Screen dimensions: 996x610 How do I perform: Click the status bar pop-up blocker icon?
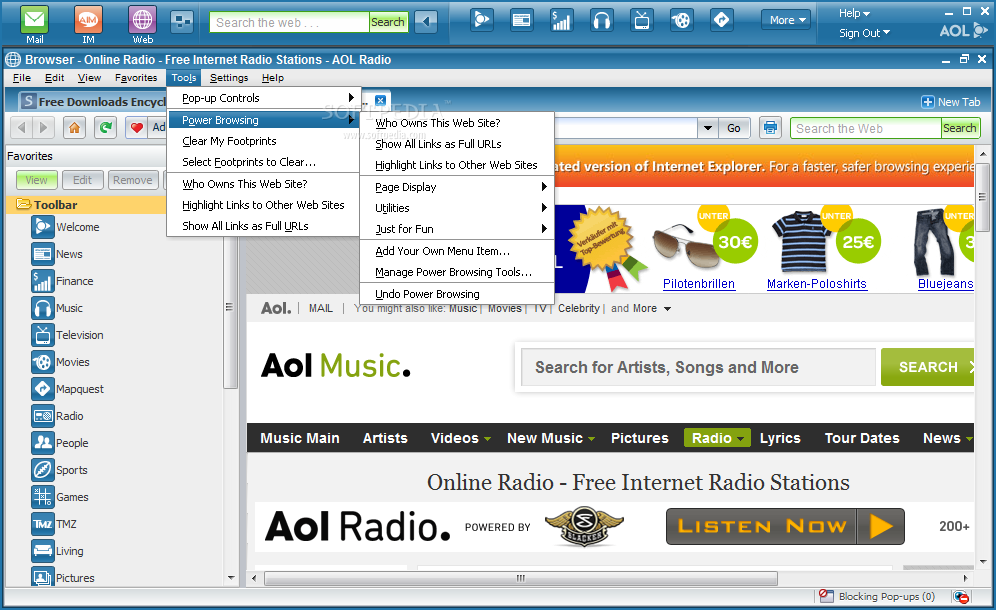coord(826,596)
